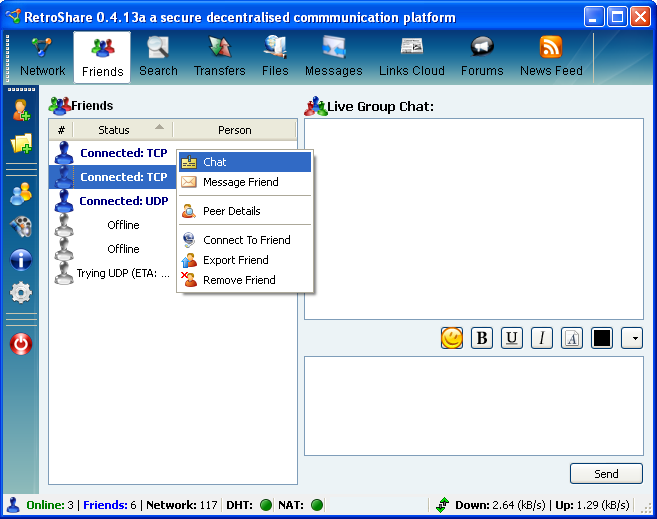Click the Chat menu entry icon
This screenshot has width=657, height=519.
(189, 162)
